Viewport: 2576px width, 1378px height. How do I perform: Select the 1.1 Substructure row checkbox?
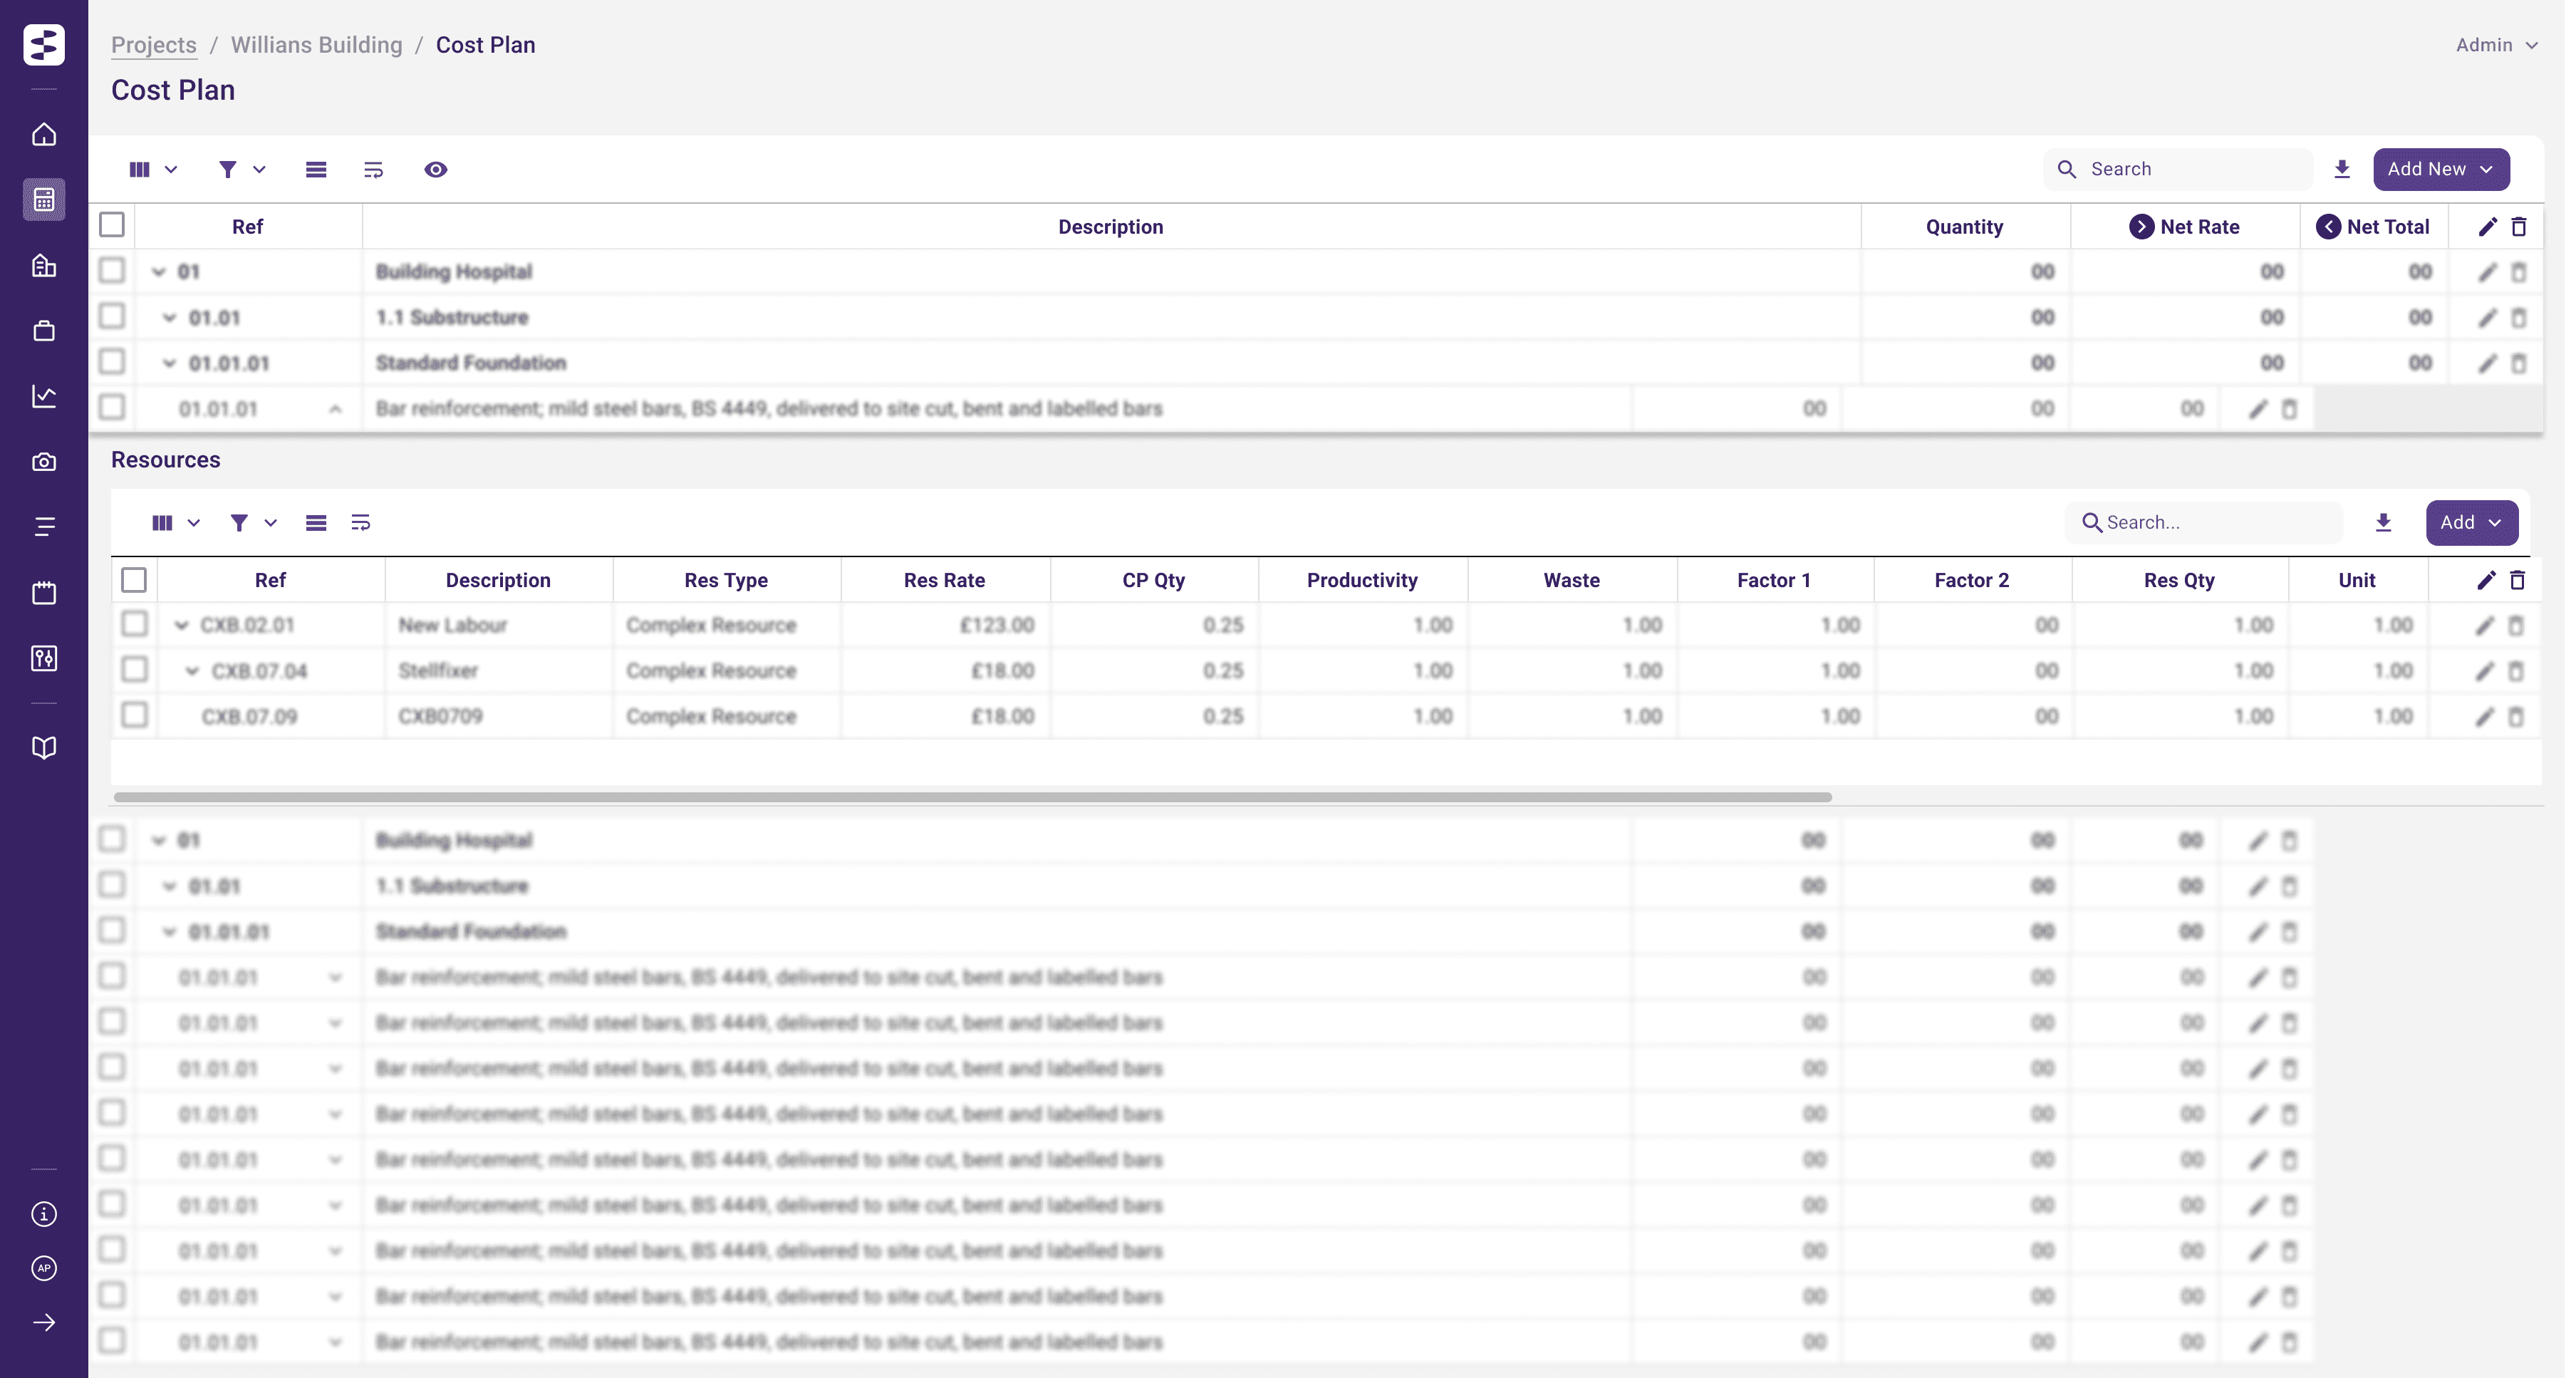click(112, 317)
